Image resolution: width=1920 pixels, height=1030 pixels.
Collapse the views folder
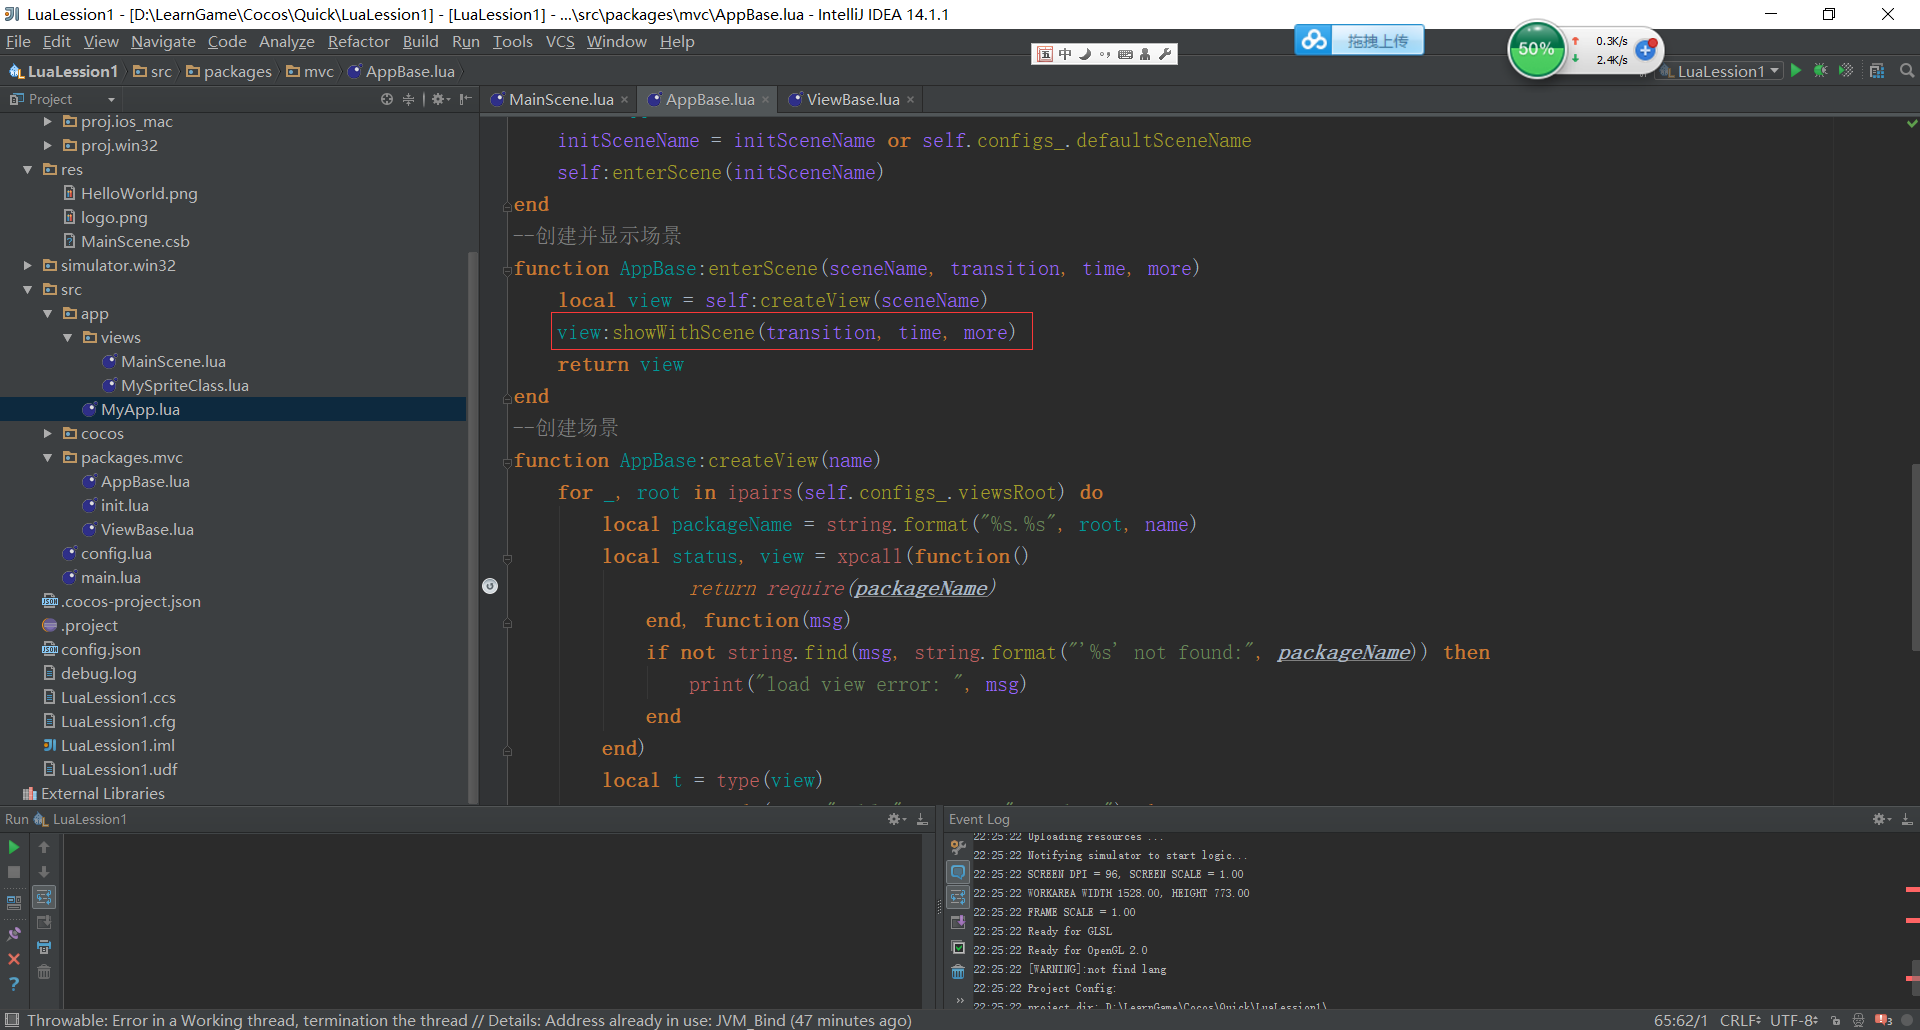coord(67,337)
